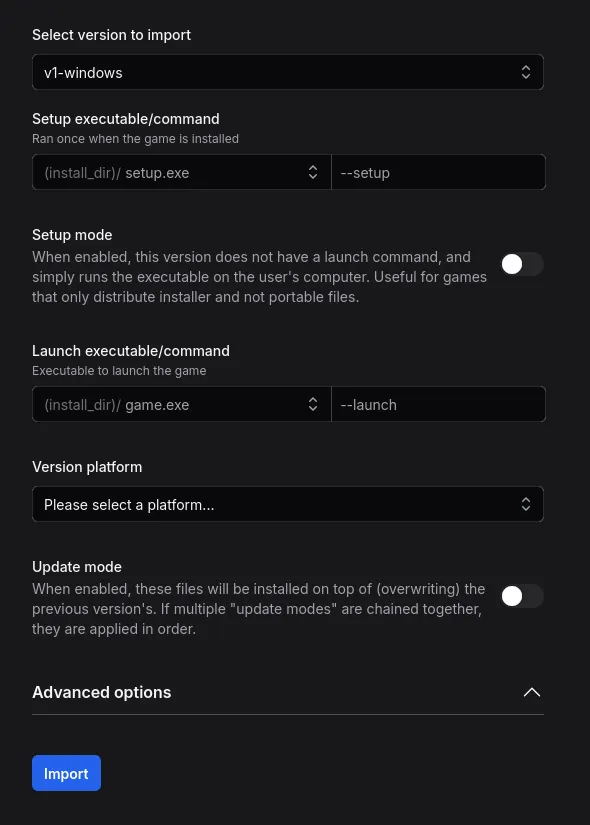Open the setup.exe executable dropdown
590x825 pixels.
click(x=182, y=172)
